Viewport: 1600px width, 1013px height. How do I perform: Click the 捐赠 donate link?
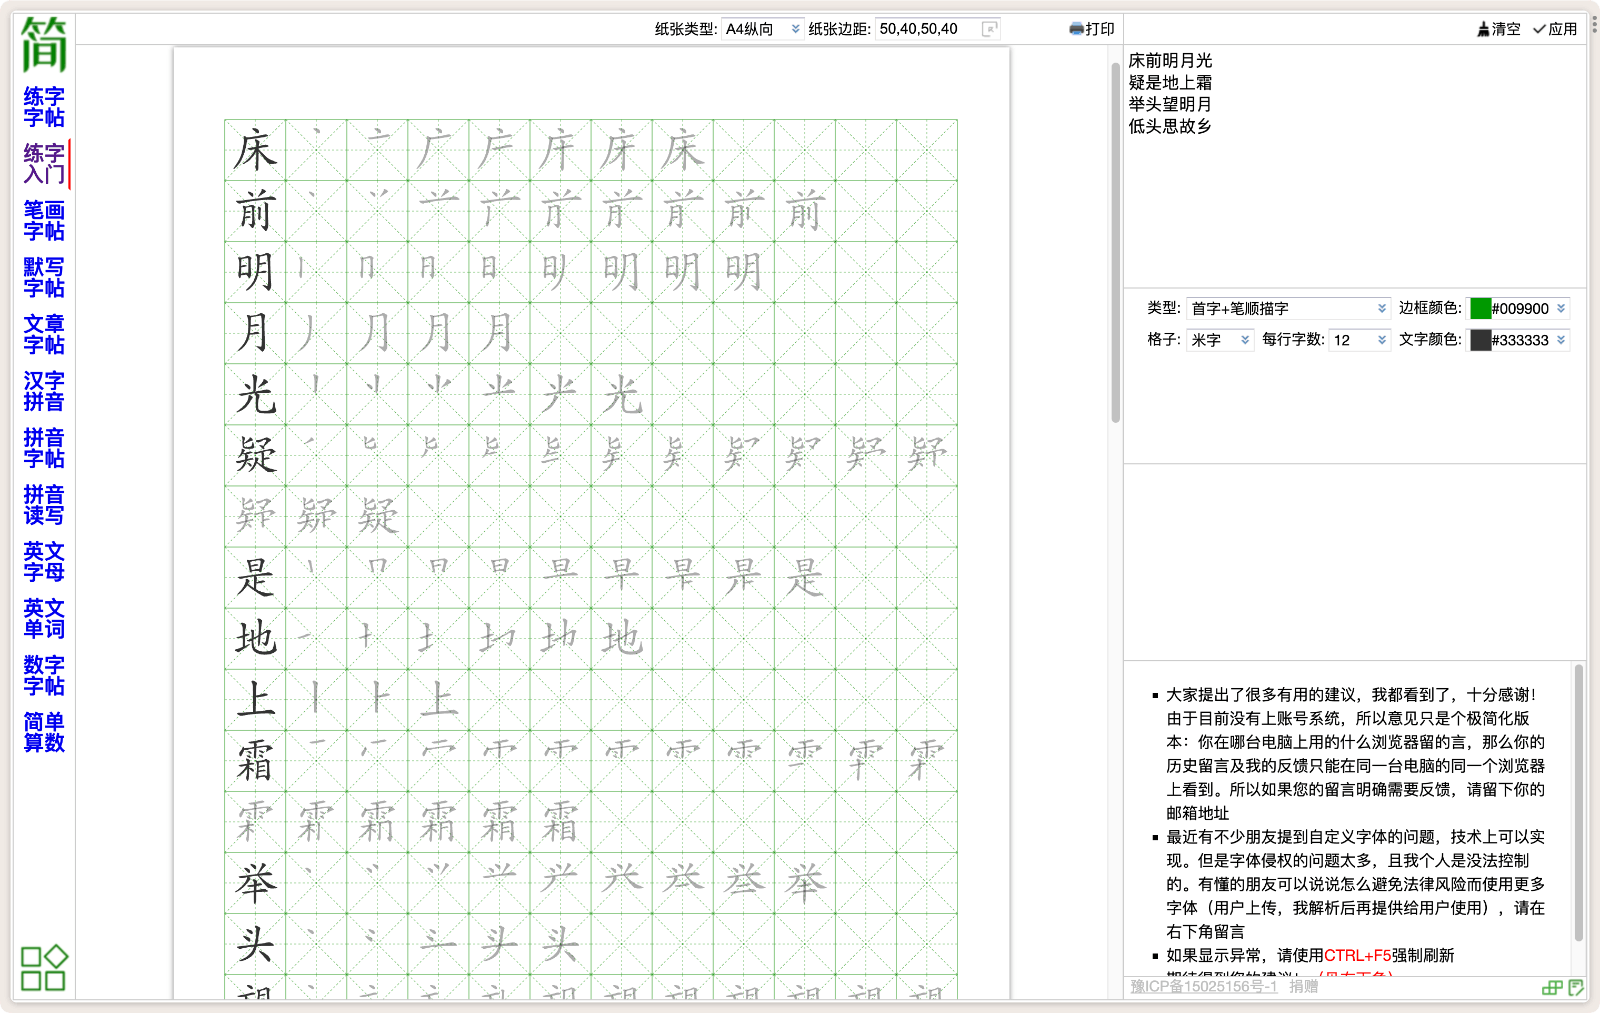(x=1303, y=987)
